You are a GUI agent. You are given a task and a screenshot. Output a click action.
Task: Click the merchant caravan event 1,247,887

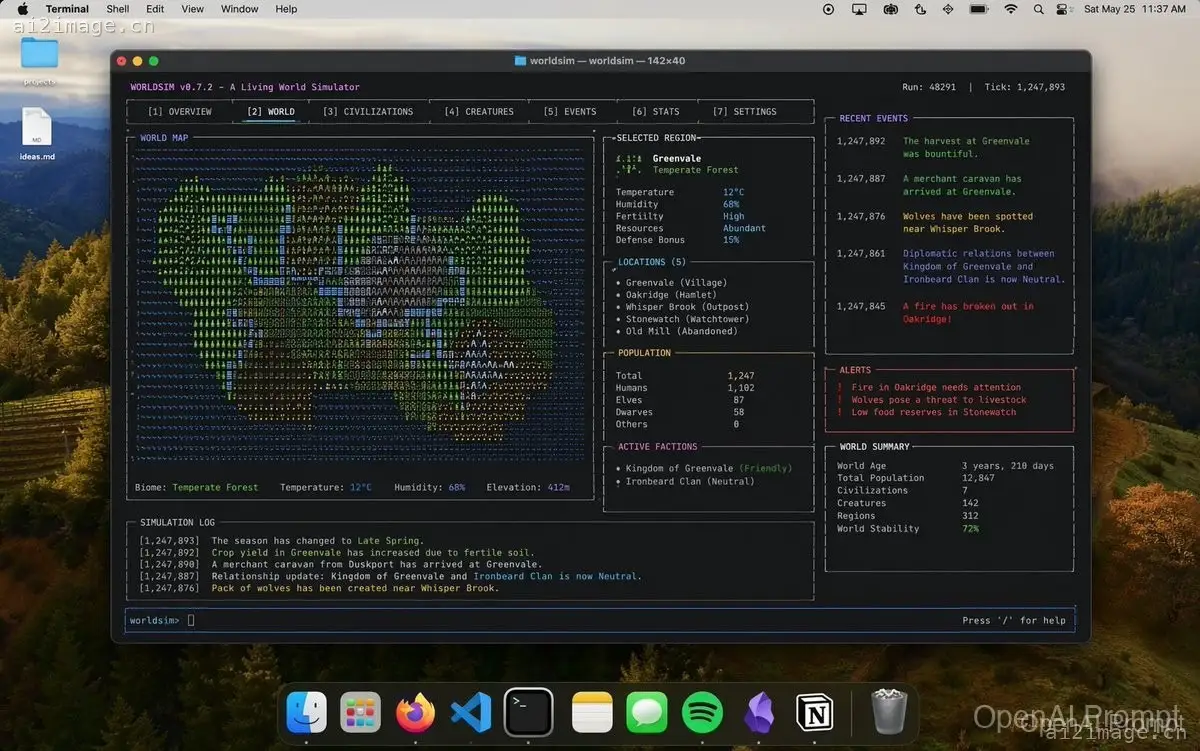tap(930, 185)
